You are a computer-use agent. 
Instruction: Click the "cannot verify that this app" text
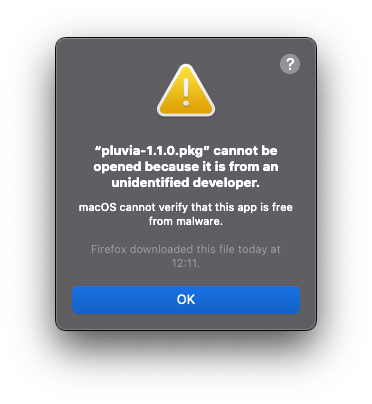tap(188, 207)
